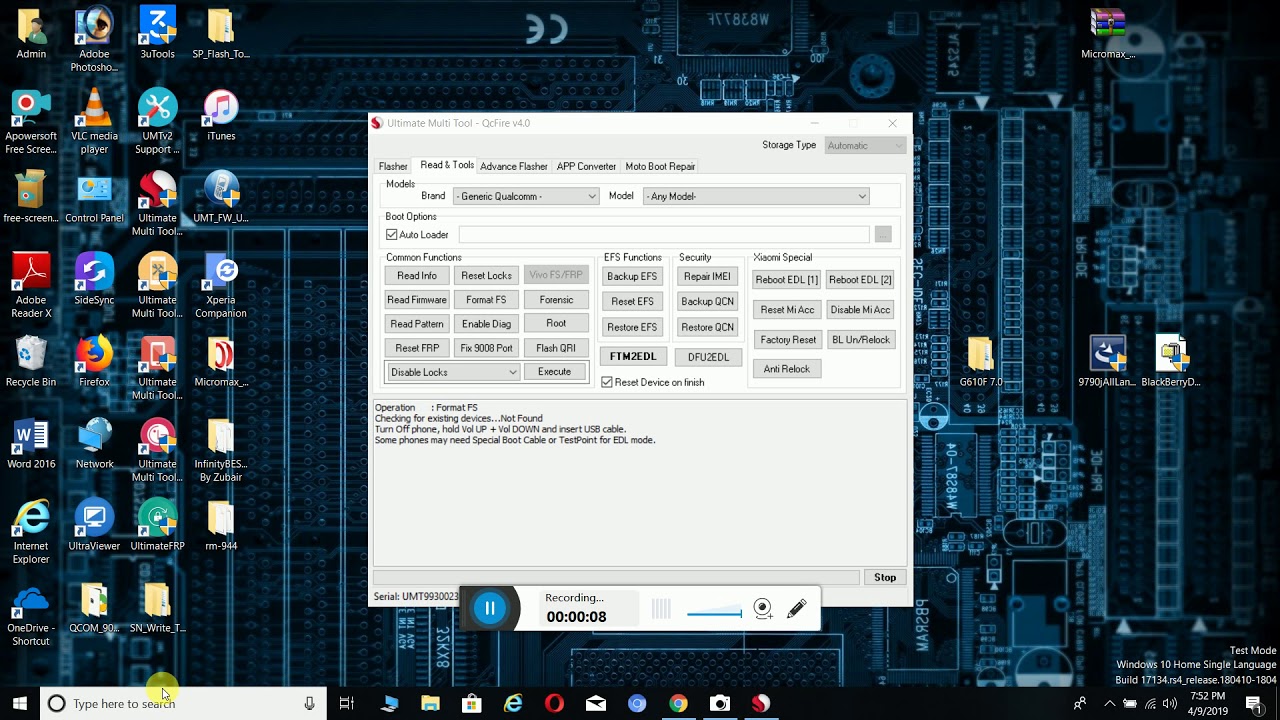Click the Repair IMEI button
Image resolution: width=1280 pixels, height=720 pixels.
pyautogui.click(x=707, y=277)
